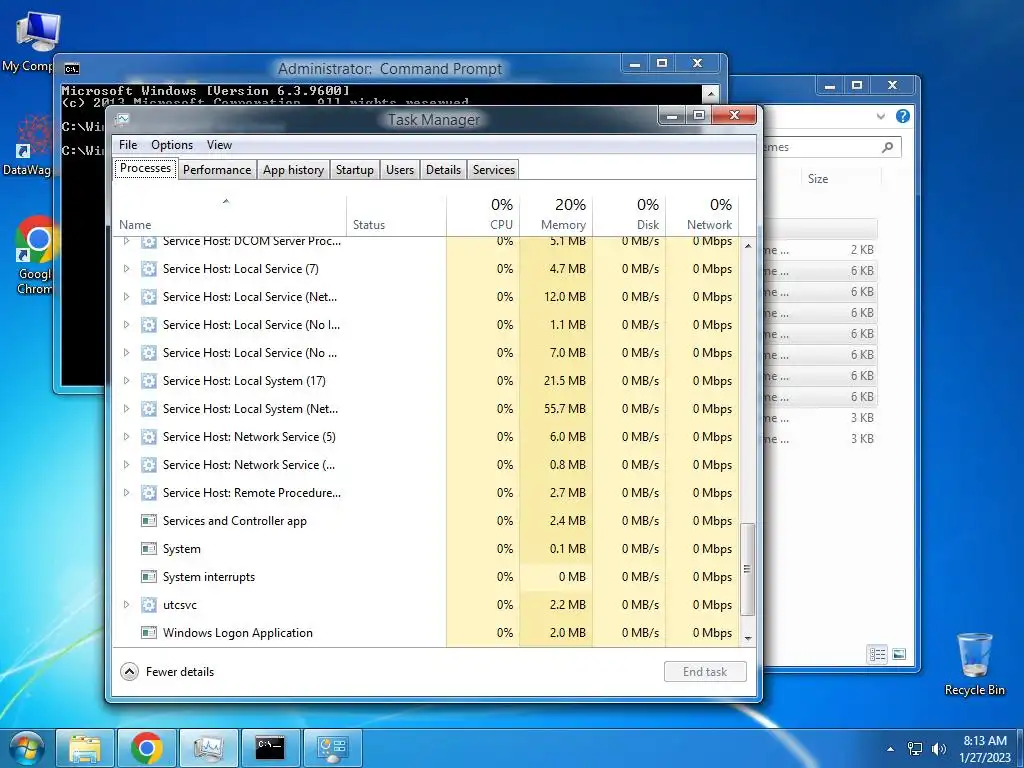
Task: Click the System process icon
Action: pos(149,549)
